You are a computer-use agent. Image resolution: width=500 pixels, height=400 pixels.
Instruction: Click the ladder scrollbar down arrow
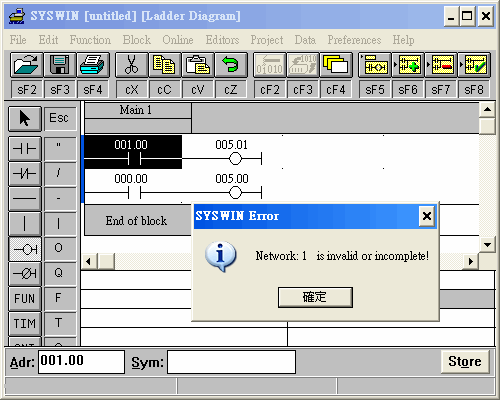click(x=487, y=245)
